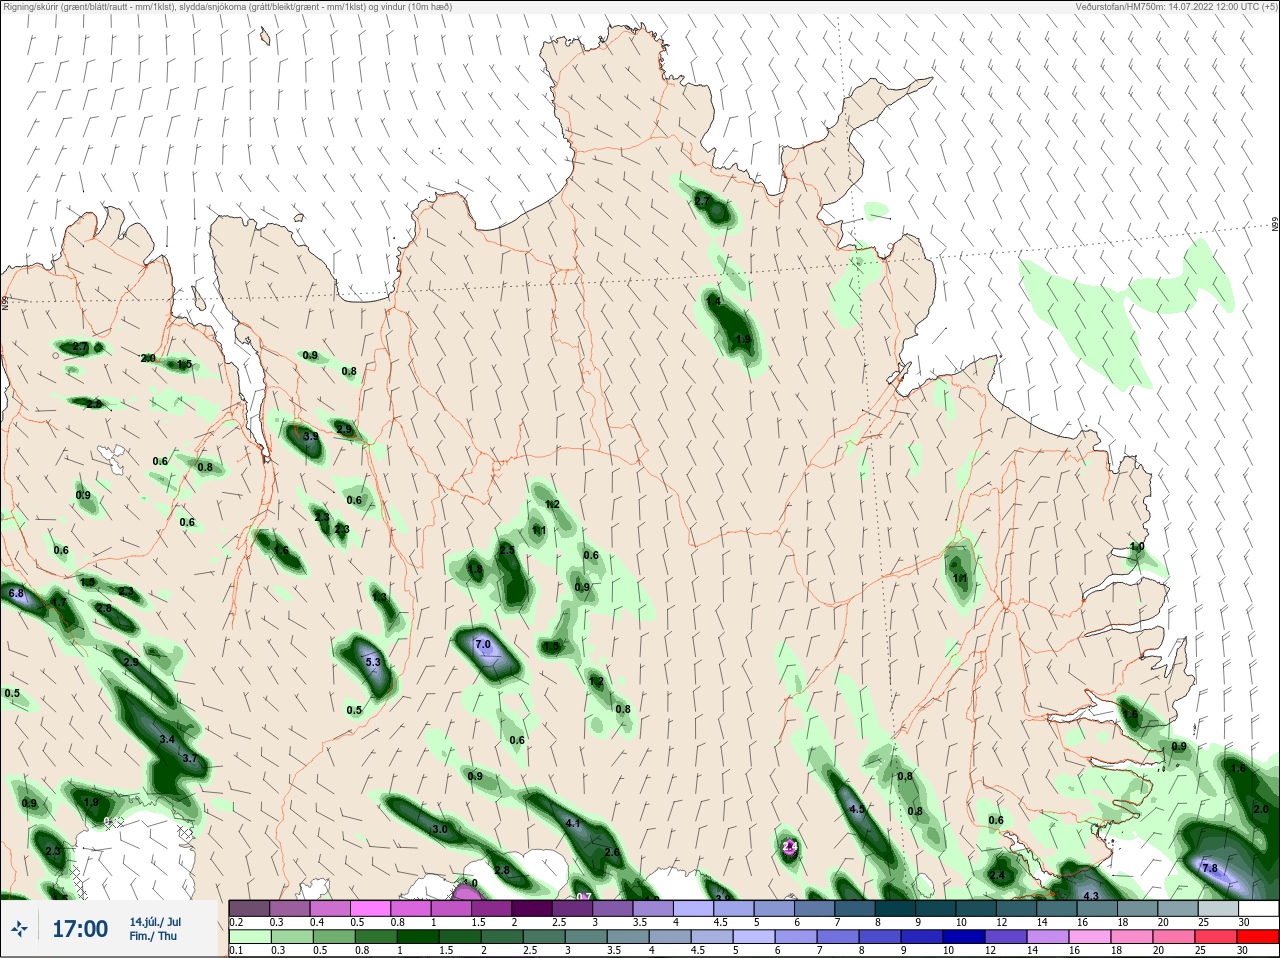The height and width of the screenshot is (958, 1280).
Task: Click the 5.3 precipitation value on the map
Action: pos(374,663)
